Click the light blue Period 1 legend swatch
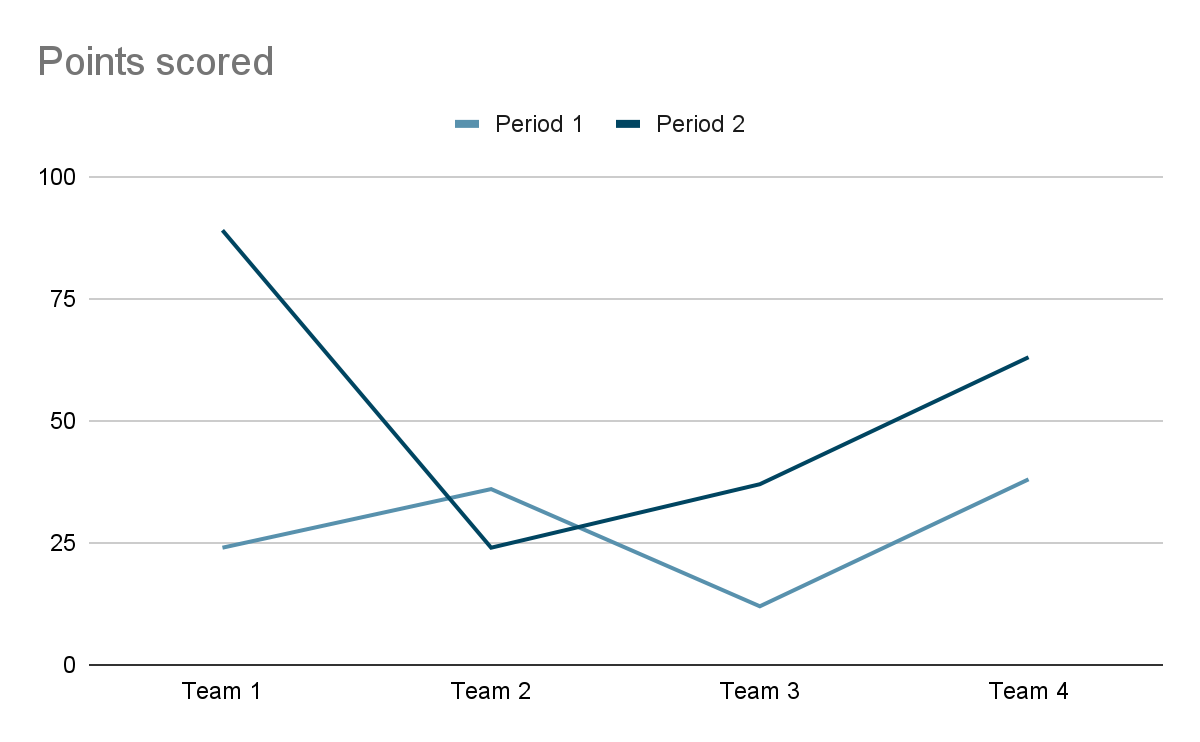This screenshot has height=742, width=1200. (x=467, y=124)
